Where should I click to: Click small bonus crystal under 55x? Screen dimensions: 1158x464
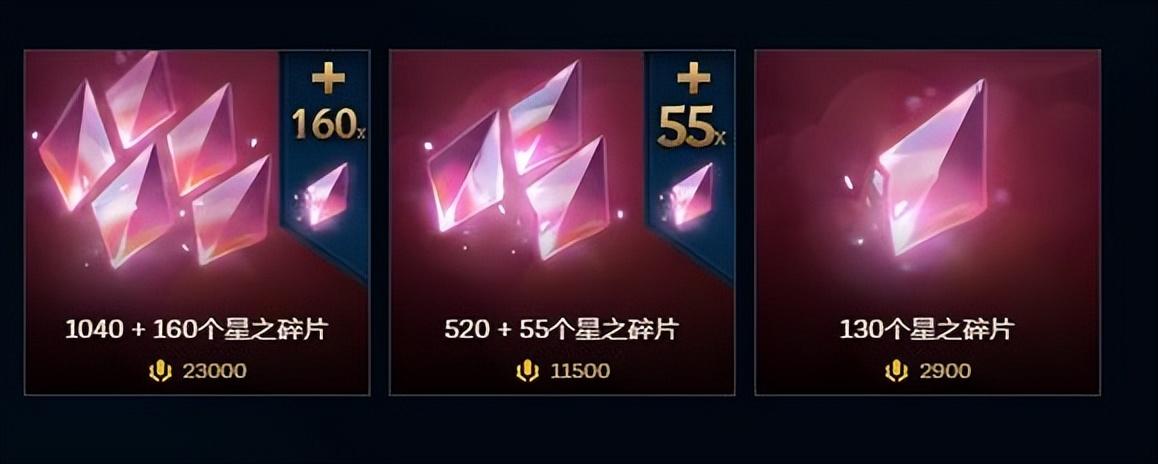[690, 194]
